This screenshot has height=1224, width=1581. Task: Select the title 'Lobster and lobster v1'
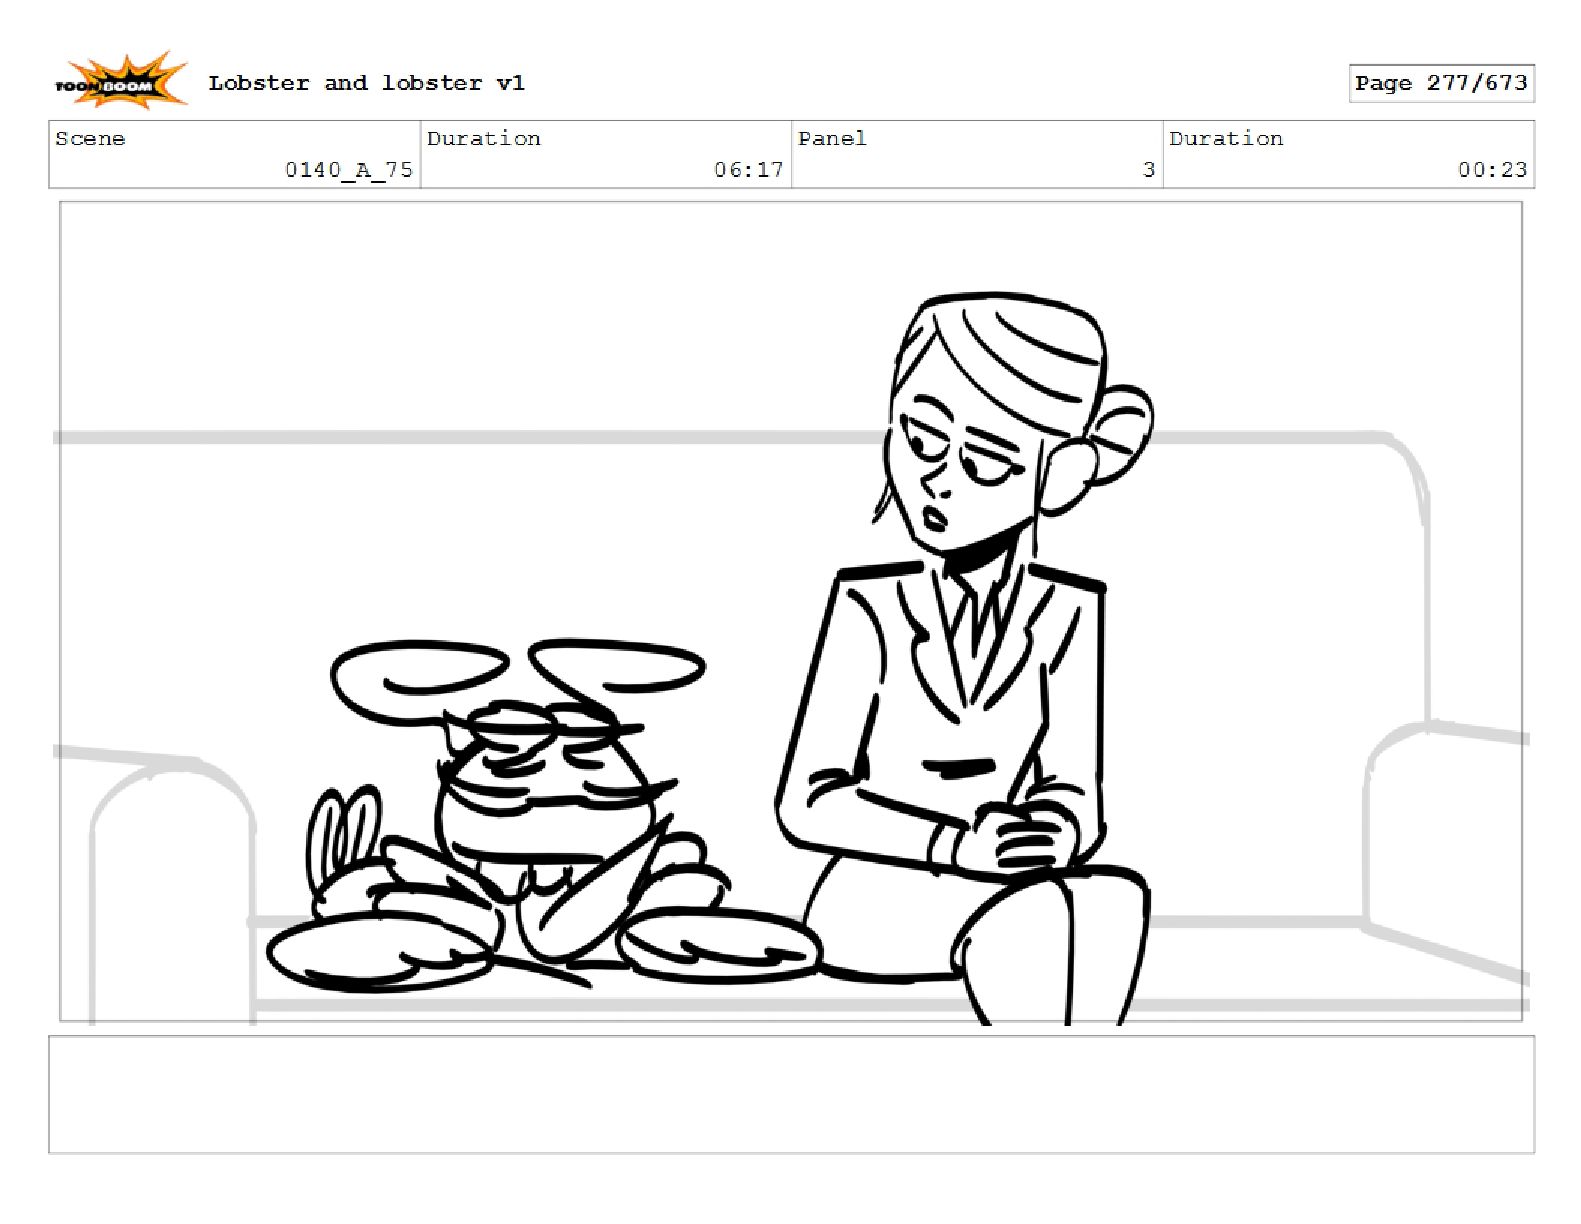click(366, 83)
